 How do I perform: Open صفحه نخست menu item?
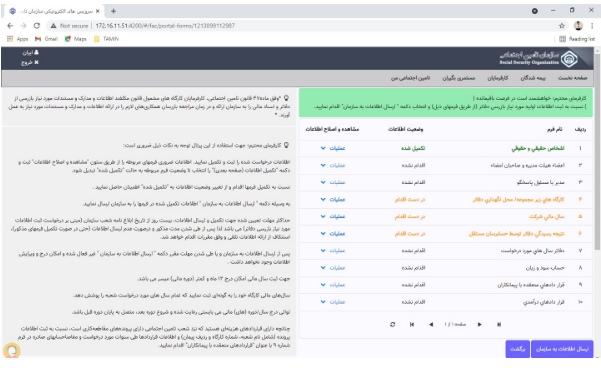[572, 78]
